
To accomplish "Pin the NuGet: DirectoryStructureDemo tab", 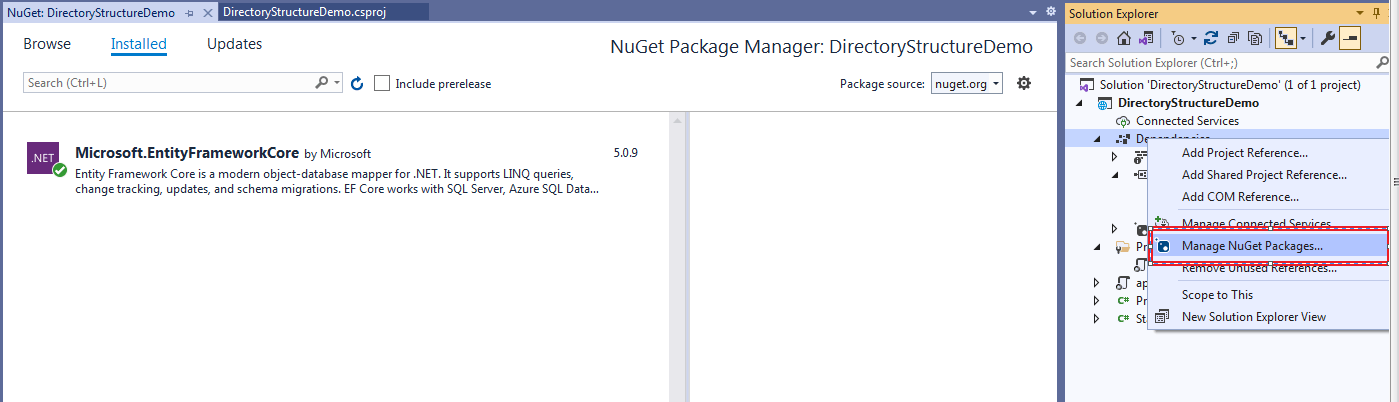I will 189,13.
